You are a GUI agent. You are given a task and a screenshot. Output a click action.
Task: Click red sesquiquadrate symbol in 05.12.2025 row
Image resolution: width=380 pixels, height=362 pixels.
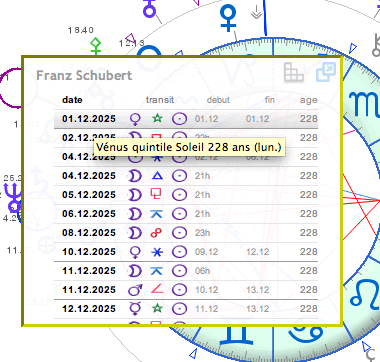click(157, 194)
